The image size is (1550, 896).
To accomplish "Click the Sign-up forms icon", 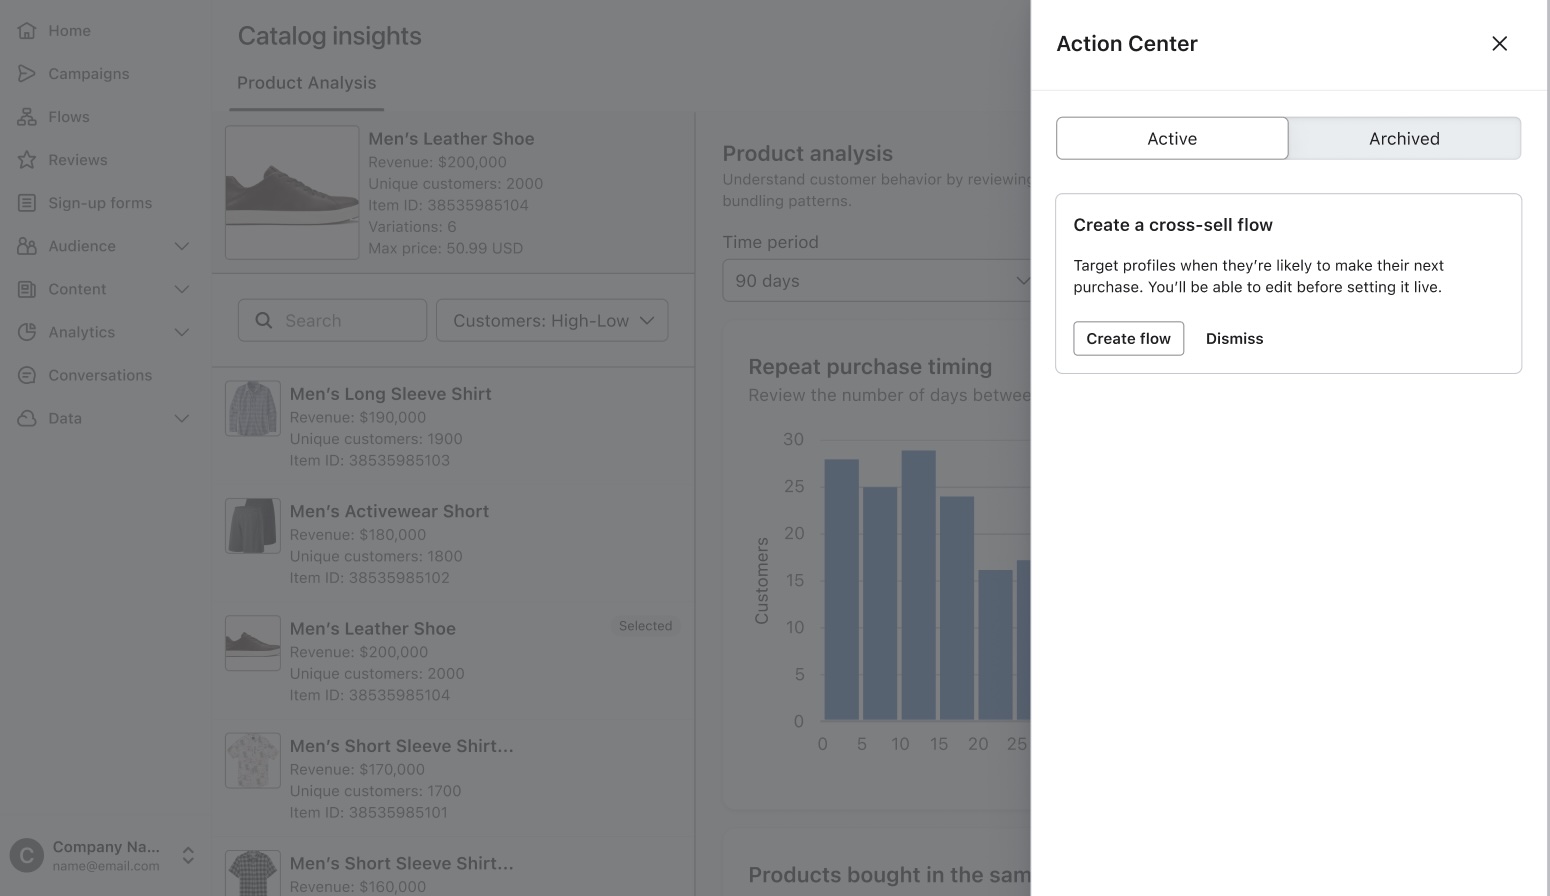I will point(27,203).
